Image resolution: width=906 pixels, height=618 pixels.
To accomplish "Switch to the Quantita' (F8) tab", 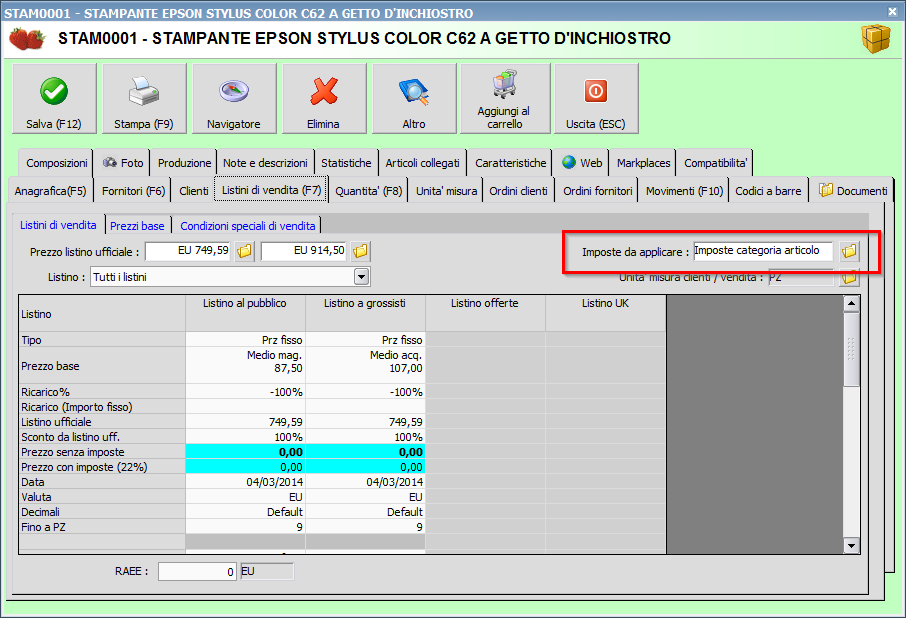I will (369, 191).
